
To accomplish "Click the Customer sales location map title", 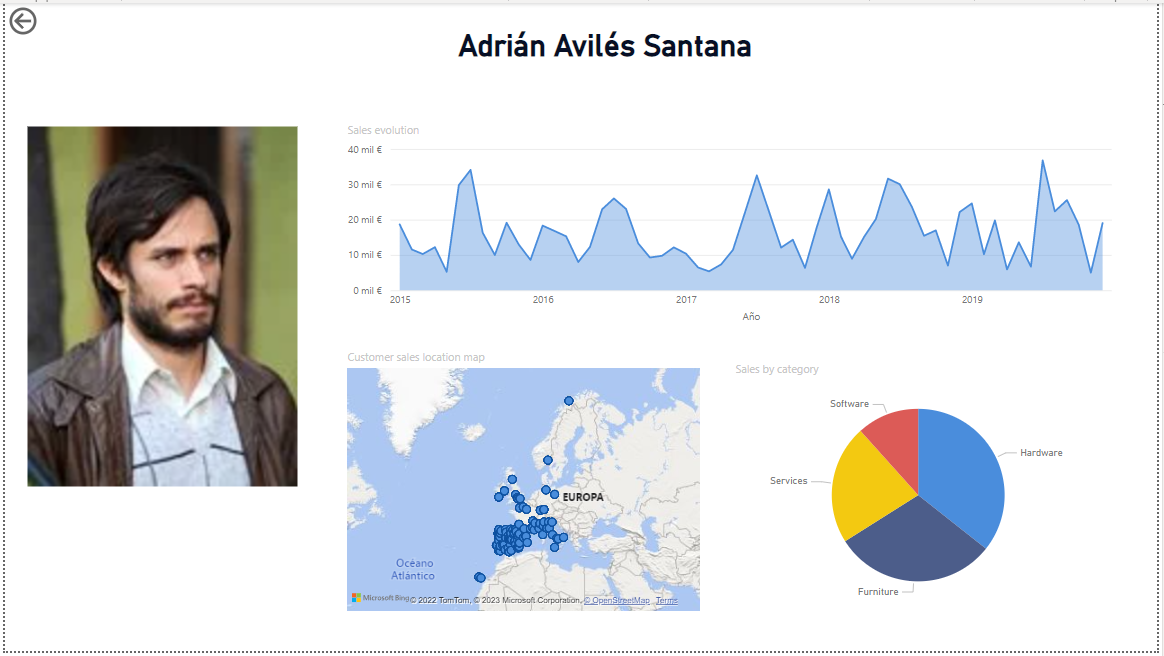I will click(x=415, y=357).
